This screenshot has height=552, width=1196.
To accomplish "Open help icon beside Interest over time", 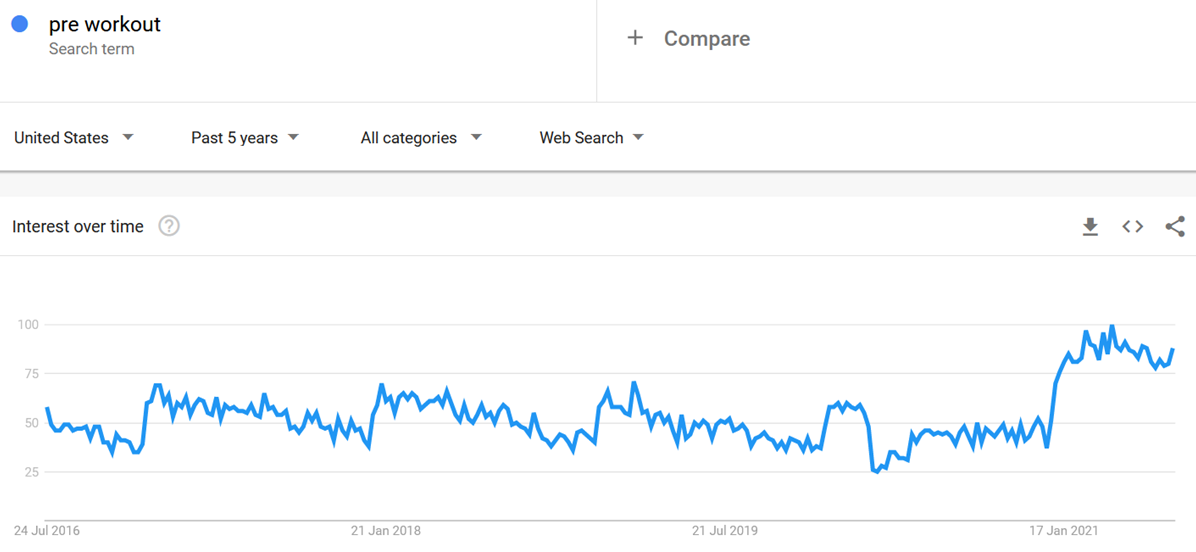I will click(169, 226).
